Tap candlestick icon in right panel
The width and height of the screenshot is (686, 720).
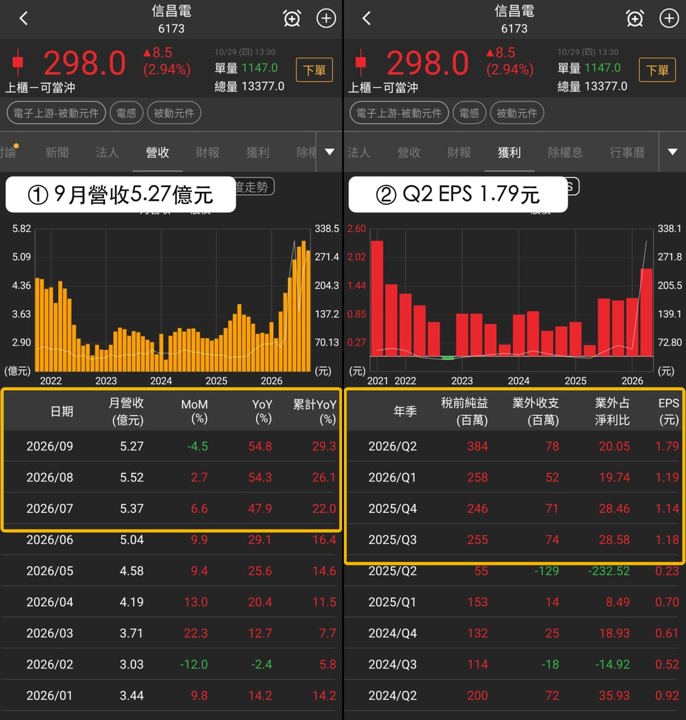pyautogui.click(x=361, y=62)
